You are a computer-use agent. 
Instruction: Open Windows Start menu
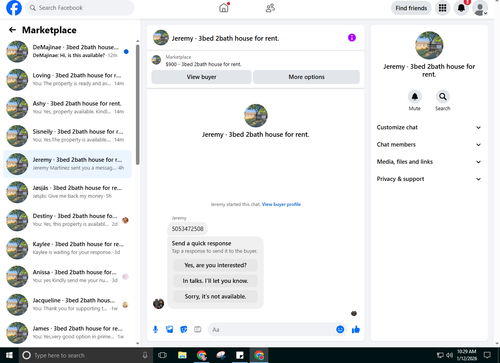[x=9, y=355]
